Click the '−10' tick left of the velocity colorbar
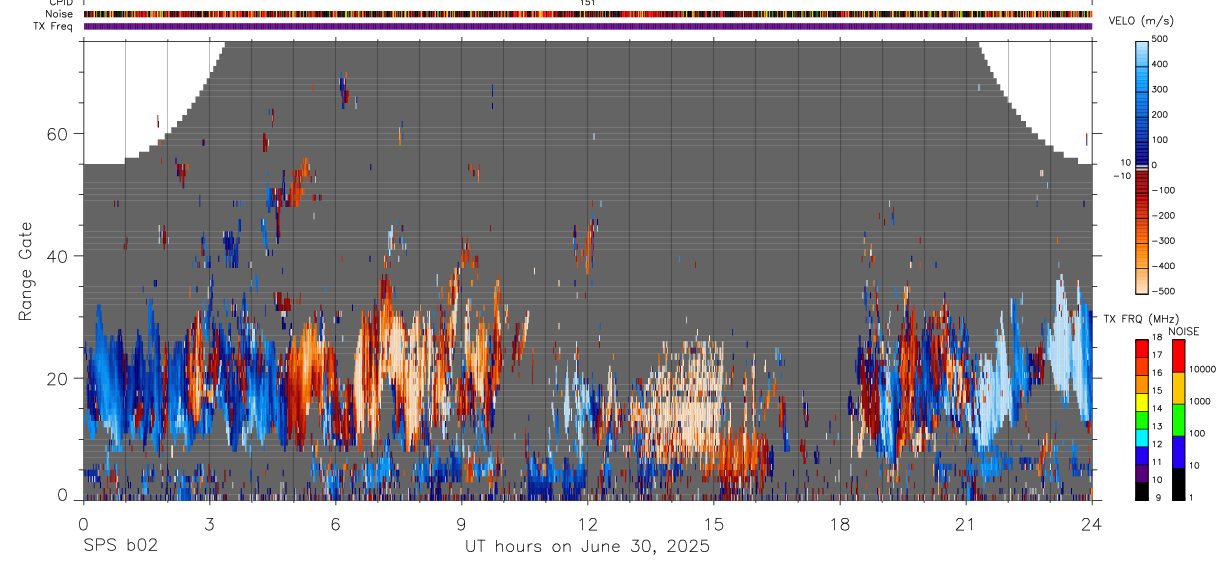This screenshot has height=567, width=1228. coord(1122,176)
